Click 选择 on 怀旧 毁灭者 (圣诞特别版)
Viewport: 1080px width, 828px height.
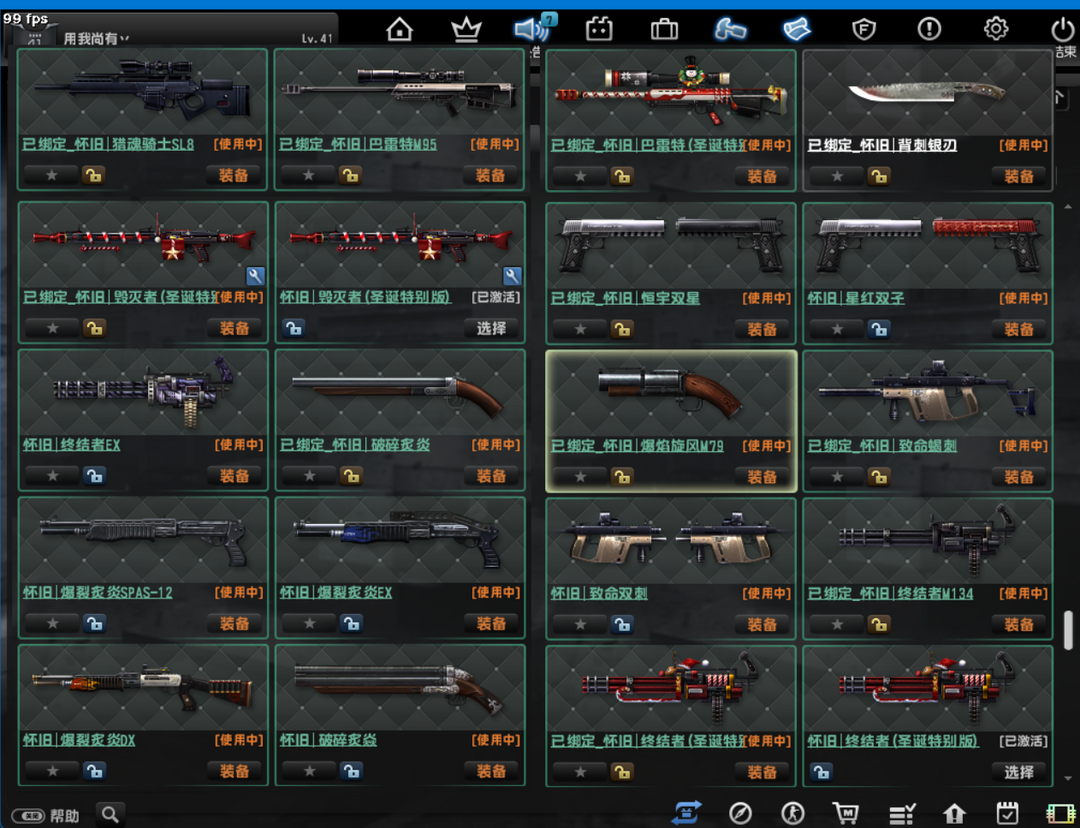[490, 329]
